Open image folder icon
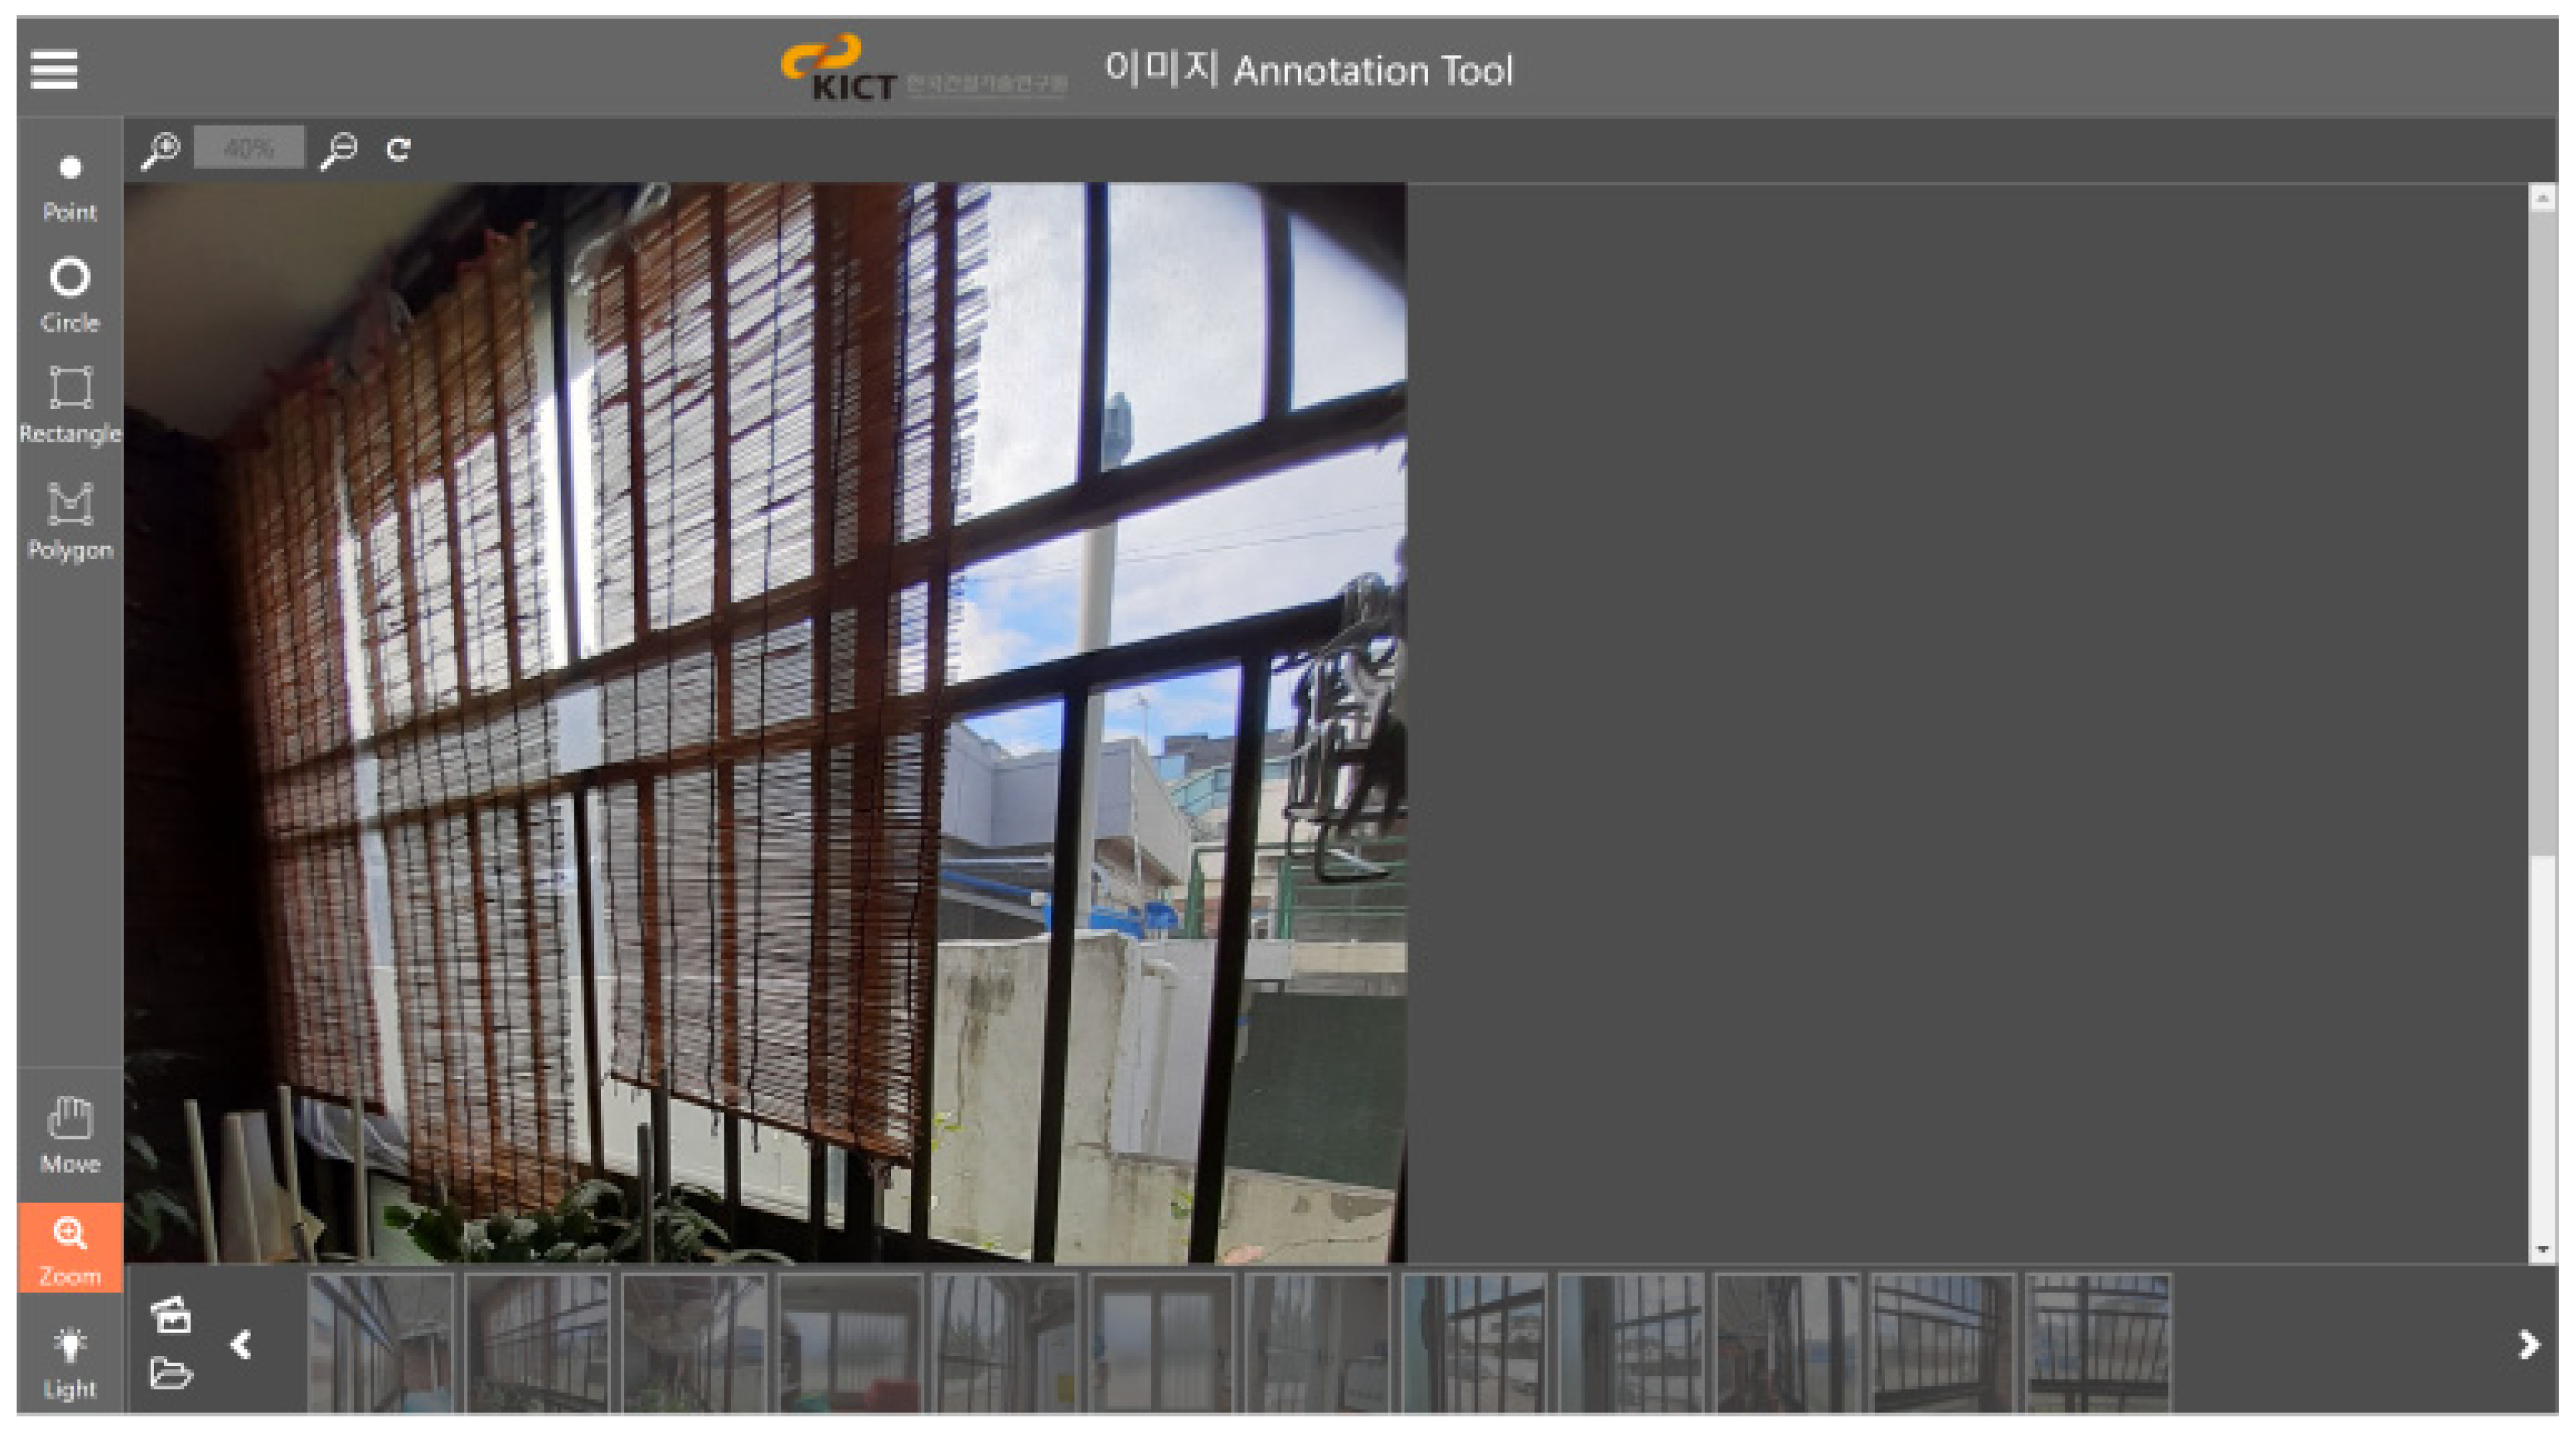This screenshot has height=1431, width=2576. tap(170, 1372)
